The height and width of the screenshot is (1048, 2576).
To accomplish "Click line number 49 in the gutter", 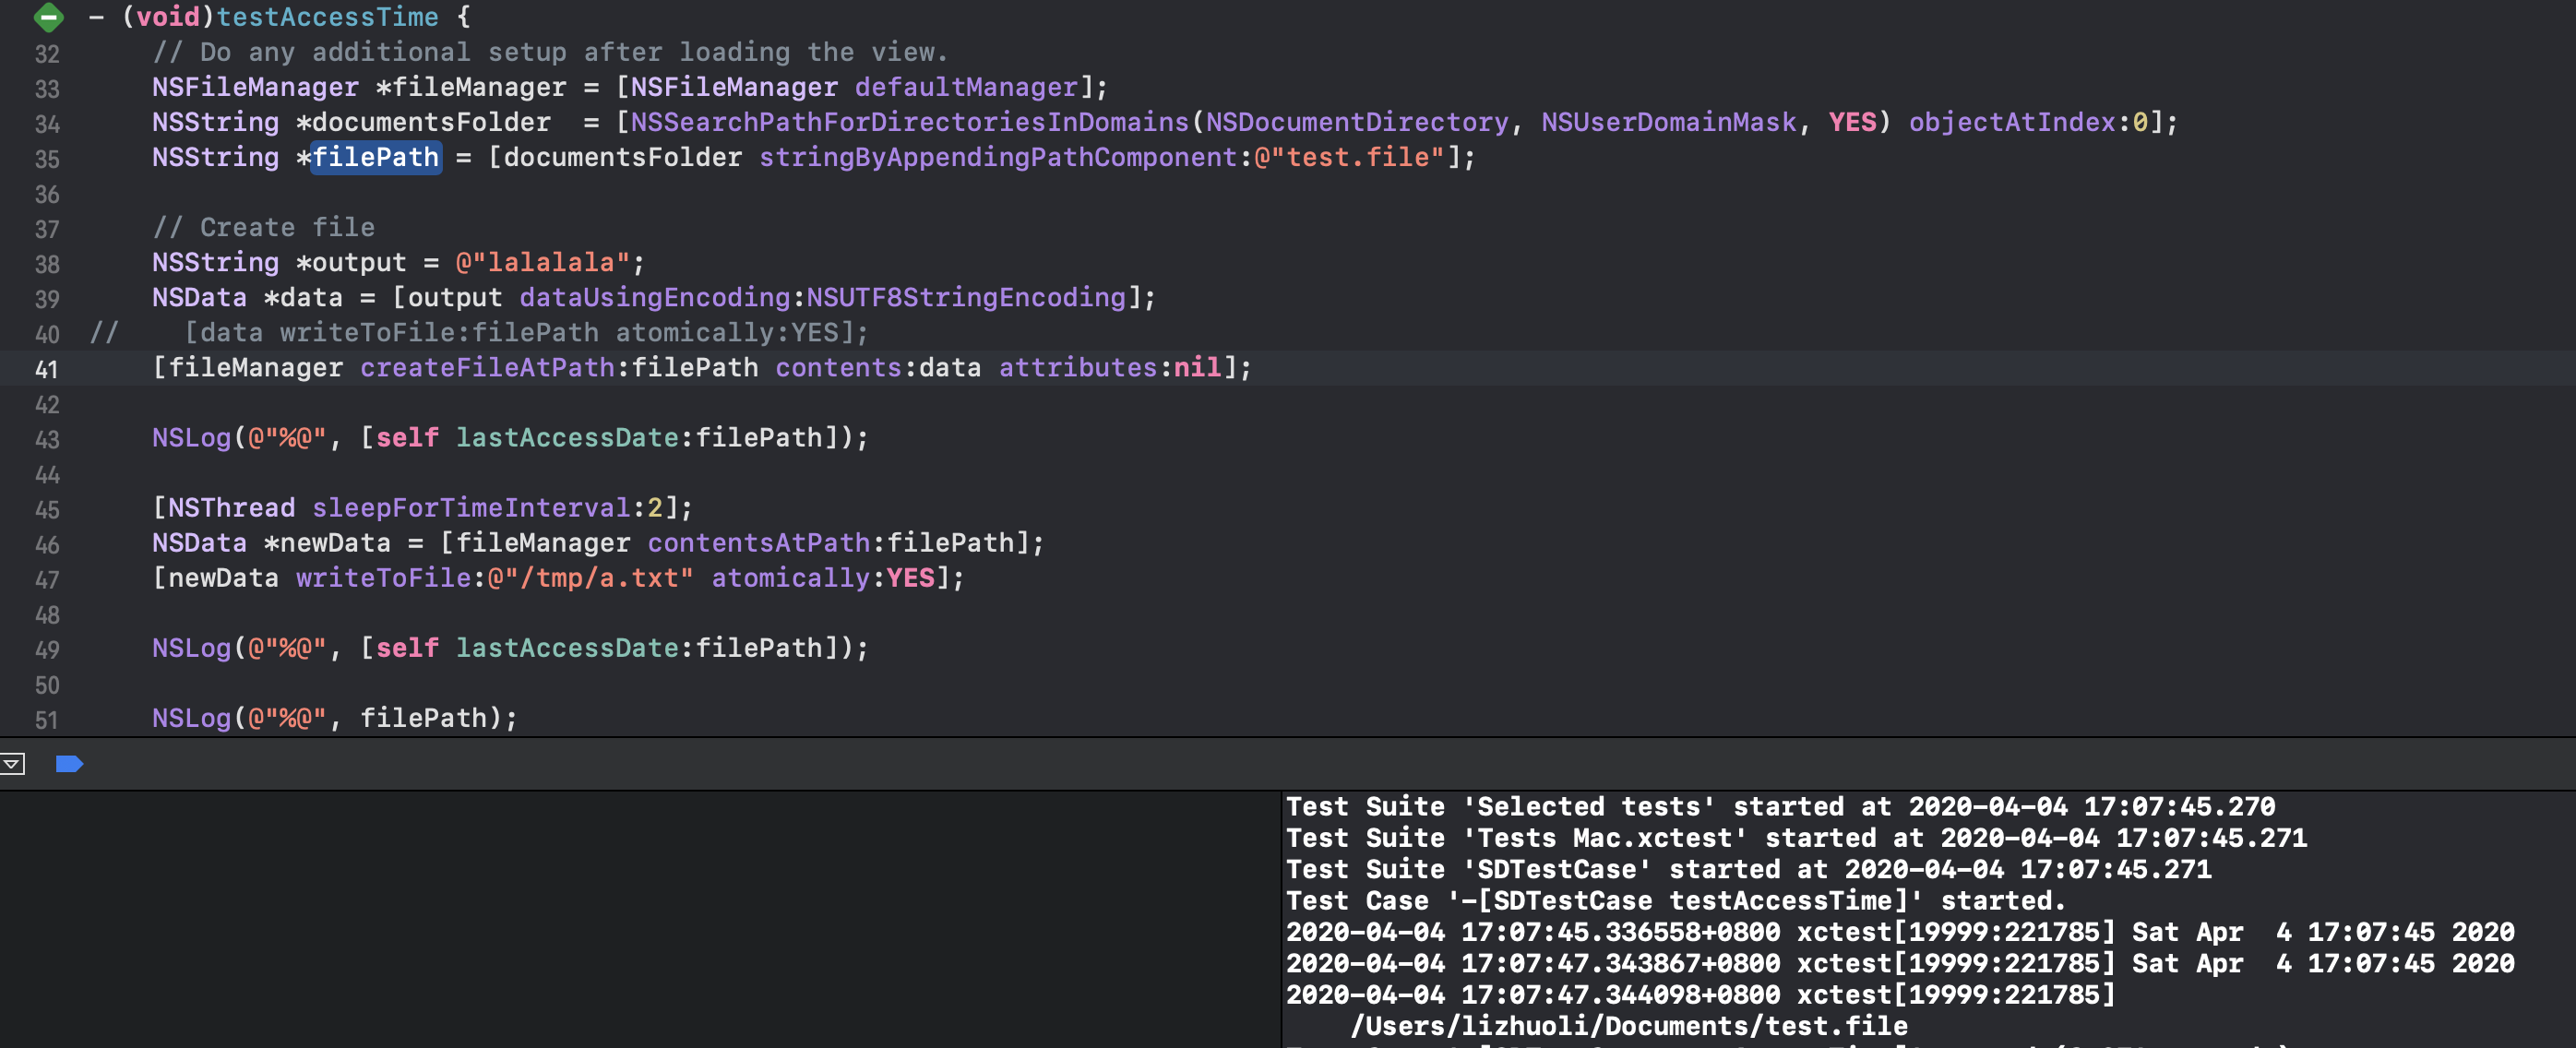I will click(x=46, y=650).
